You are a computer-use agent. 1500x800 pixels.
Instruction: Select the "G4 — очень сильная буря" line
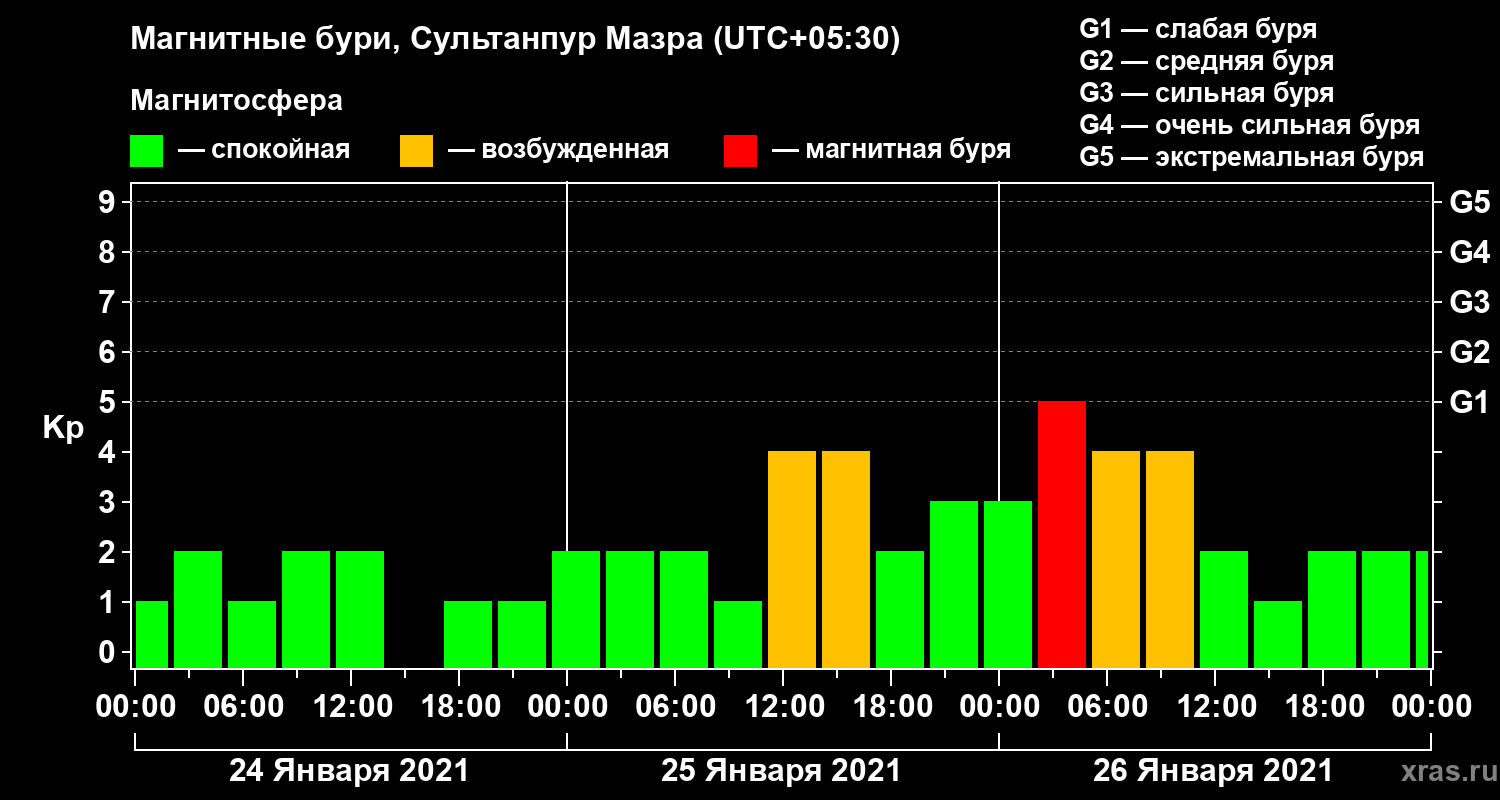(x=1250, y=125)
